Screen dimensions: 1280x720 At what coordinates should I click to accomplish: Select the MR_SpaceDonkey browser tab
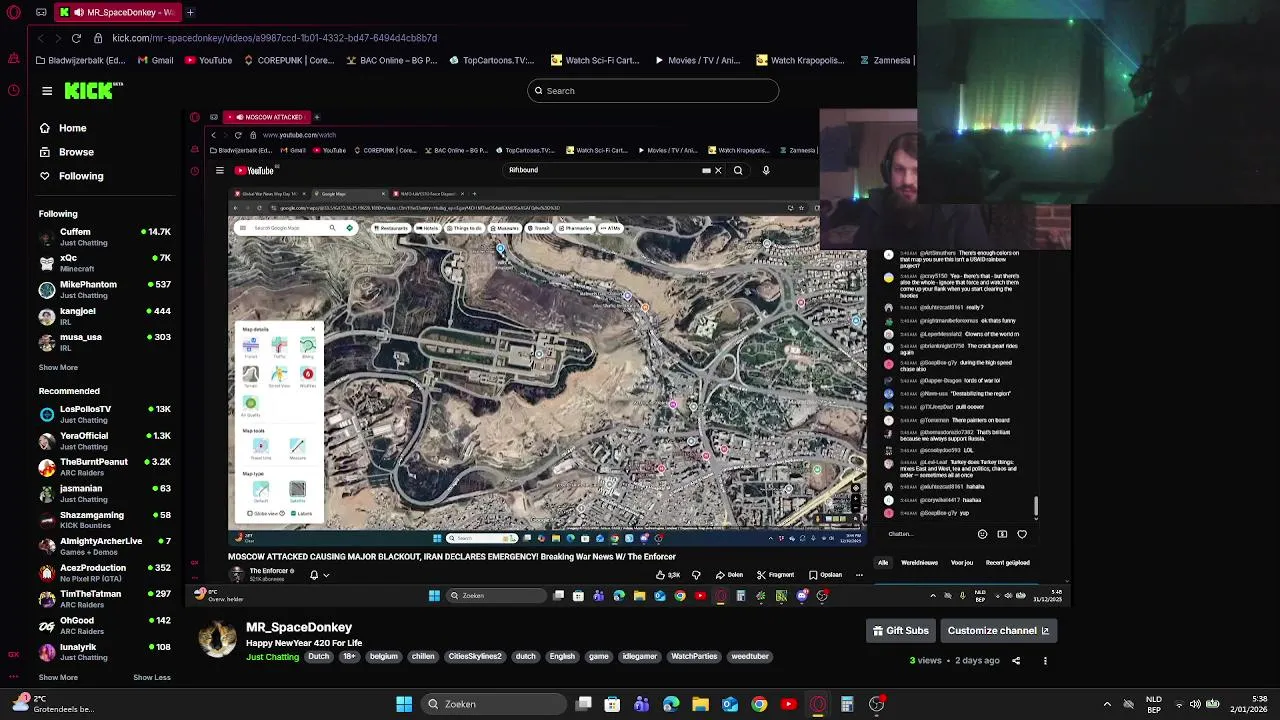coord(118,12)
